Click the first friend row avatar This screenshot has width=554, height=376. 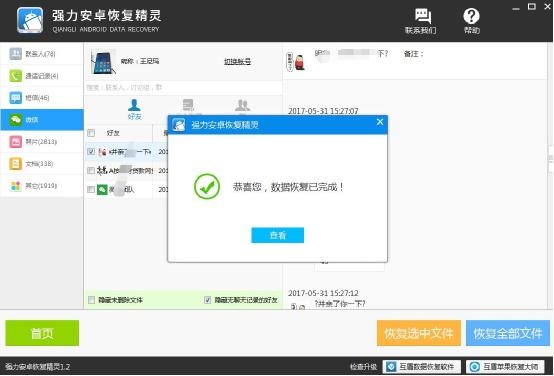[102, 152]
